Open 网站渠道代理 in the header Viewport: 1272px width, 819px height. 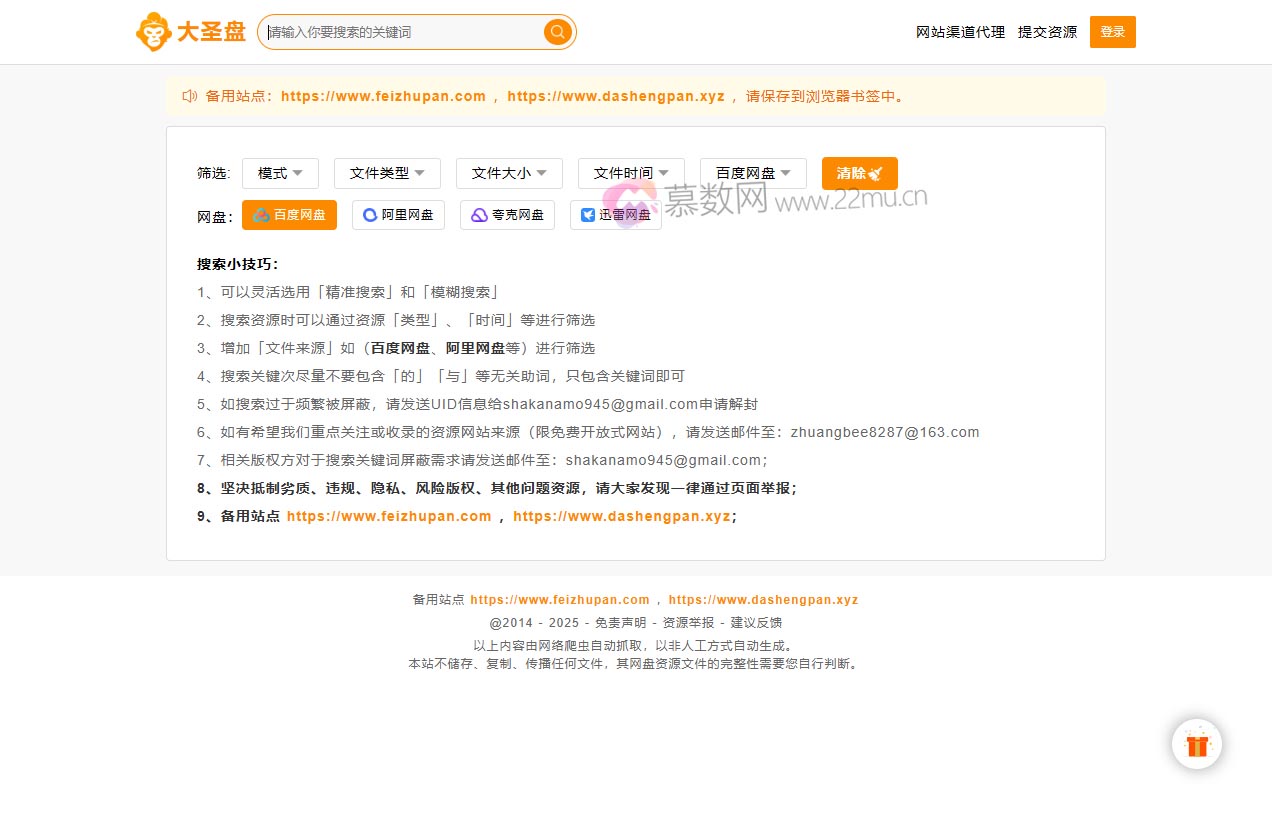pos(960,32)
